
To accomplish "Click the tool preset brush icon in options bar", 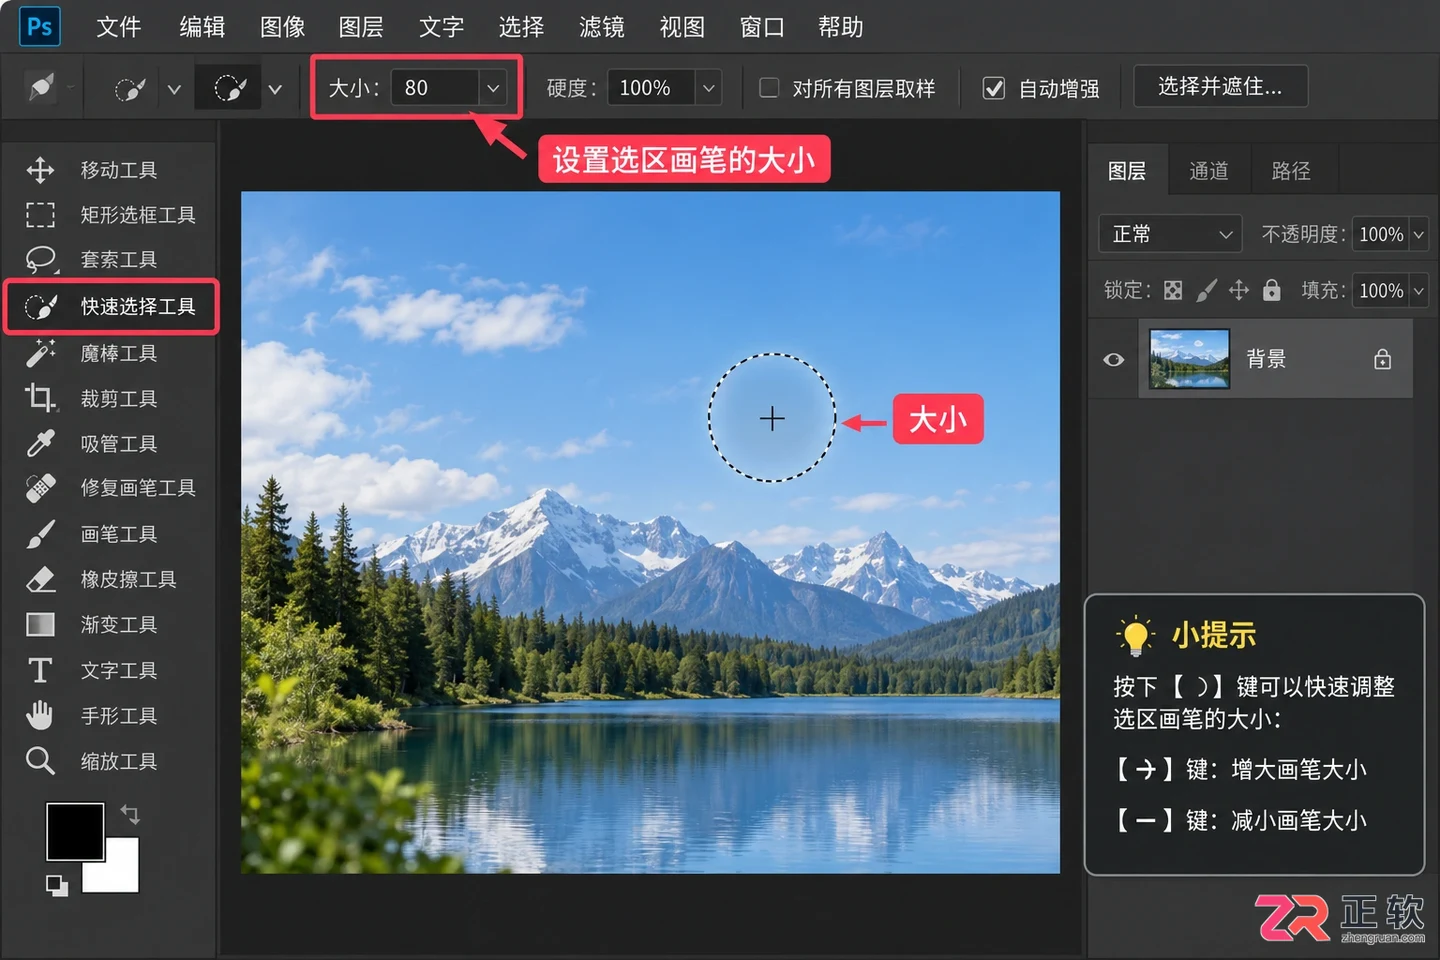I will (41, 88).
